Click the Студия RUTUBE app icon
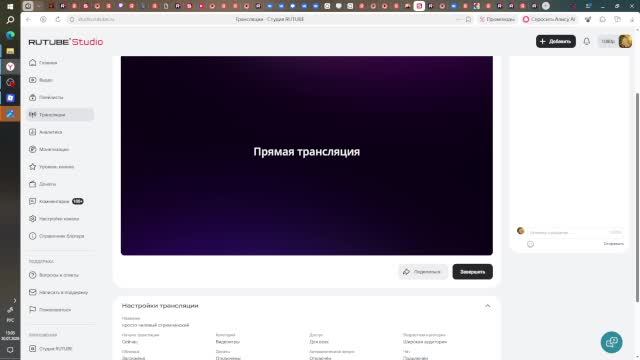The height and width of the screenshot is (360, 640). pos(33,349)
